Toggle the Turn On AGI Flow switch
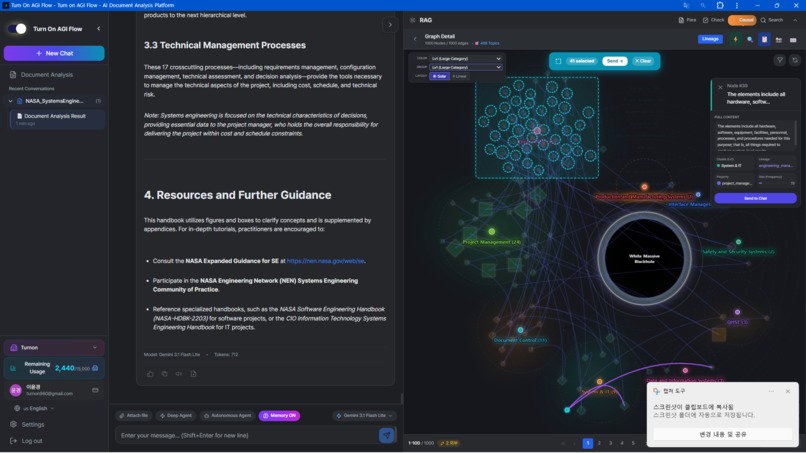The height and width of the screenshot is (453, 806). 16,29
